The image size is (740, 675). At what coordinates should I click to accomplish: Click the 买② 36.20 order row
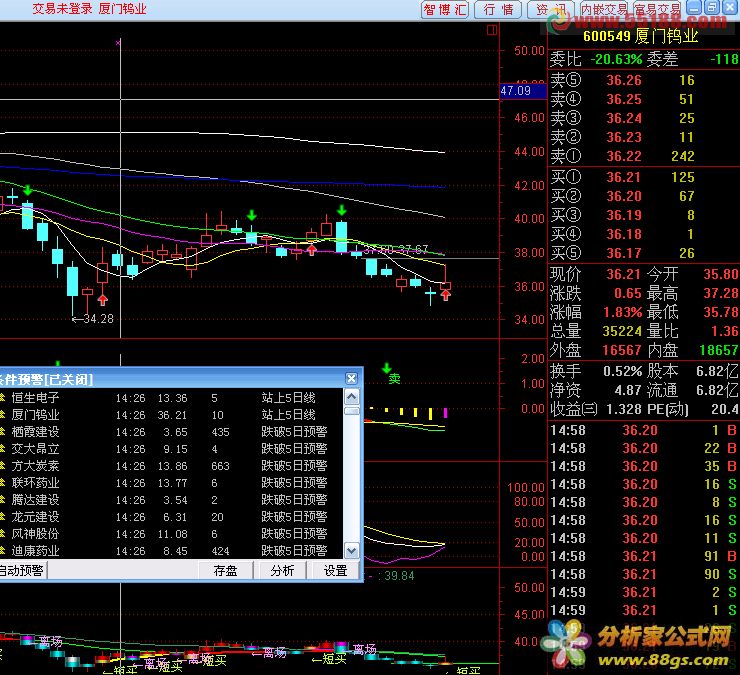[x=644, y=196]
